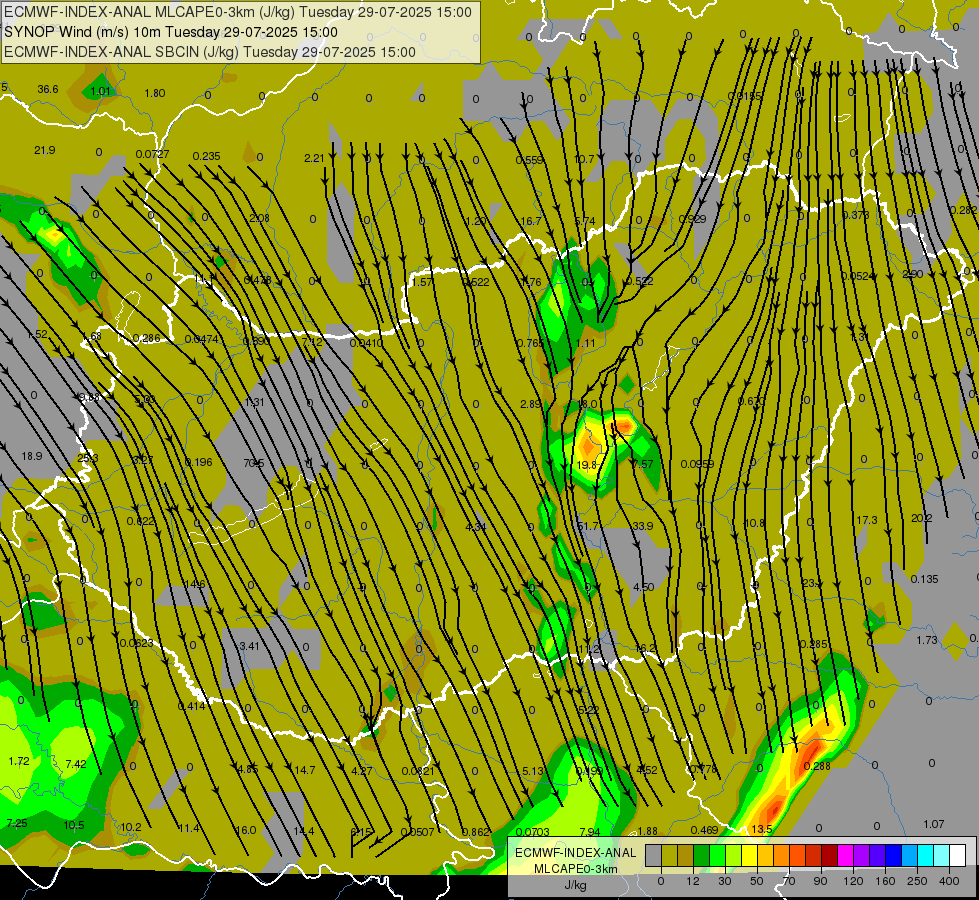Screen dimensions: 979x900
Task: Select the map value 21.9
Action: (45, 150)
